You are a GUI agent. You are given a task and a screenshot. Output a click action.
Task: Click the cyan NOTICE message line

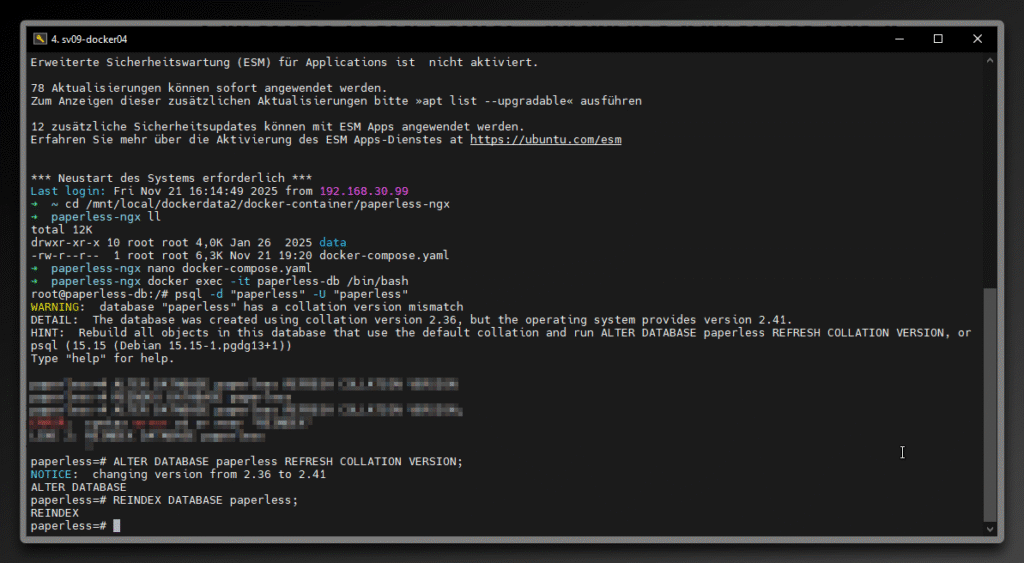point(178,474)
